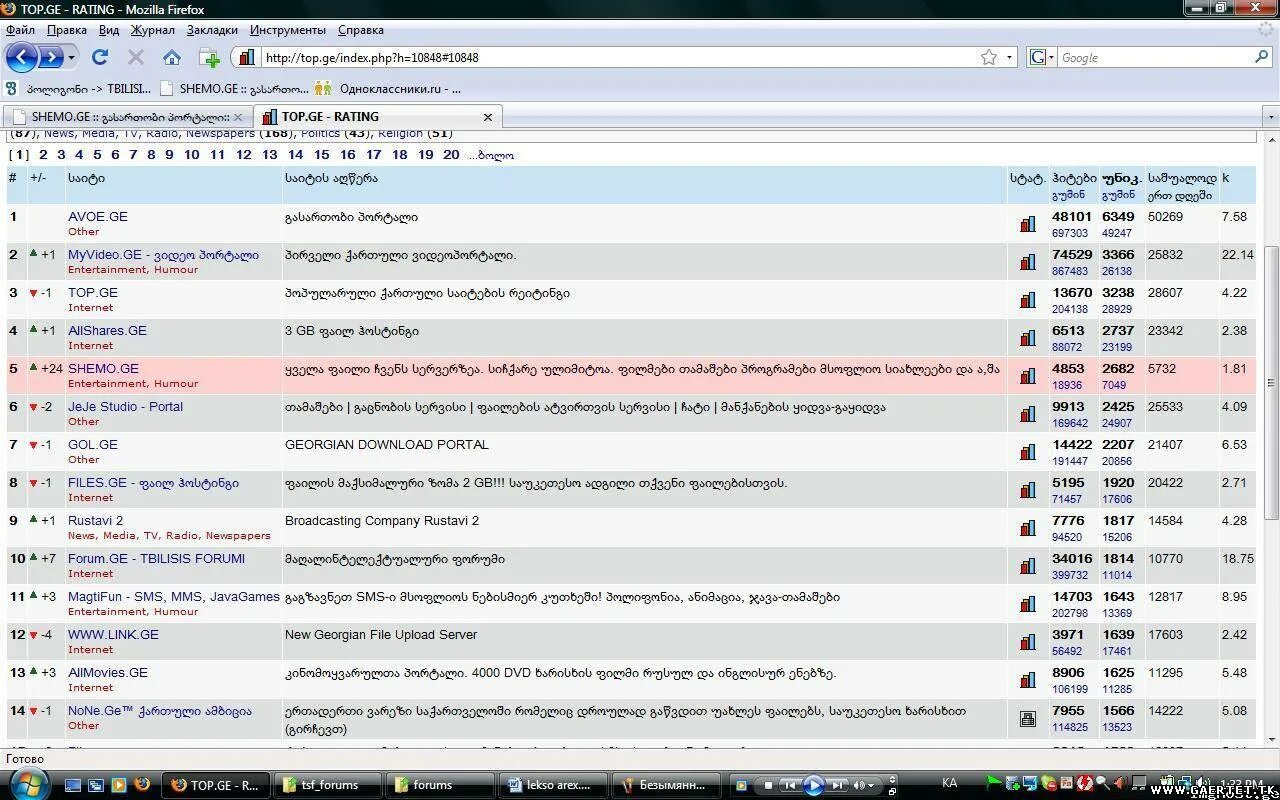This screenshot has width=1280, height=800.
Task: Open the address bar history dropdown
Action: 1009,57
